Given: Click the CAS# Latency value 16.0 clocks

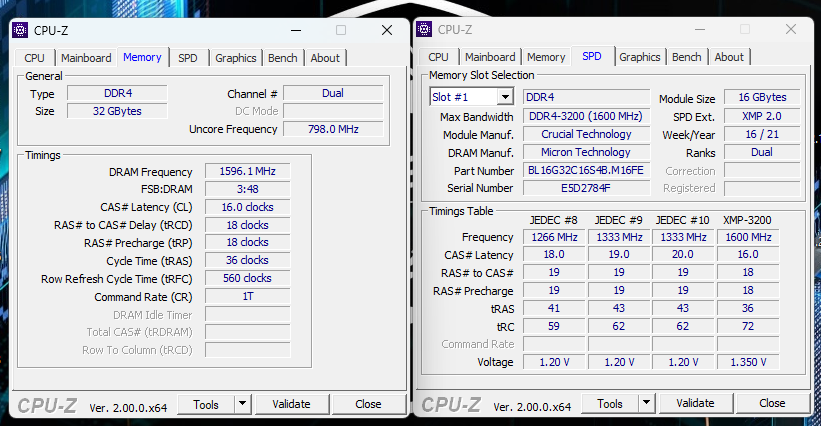Looking at the screenshot, I should (248, 207).
